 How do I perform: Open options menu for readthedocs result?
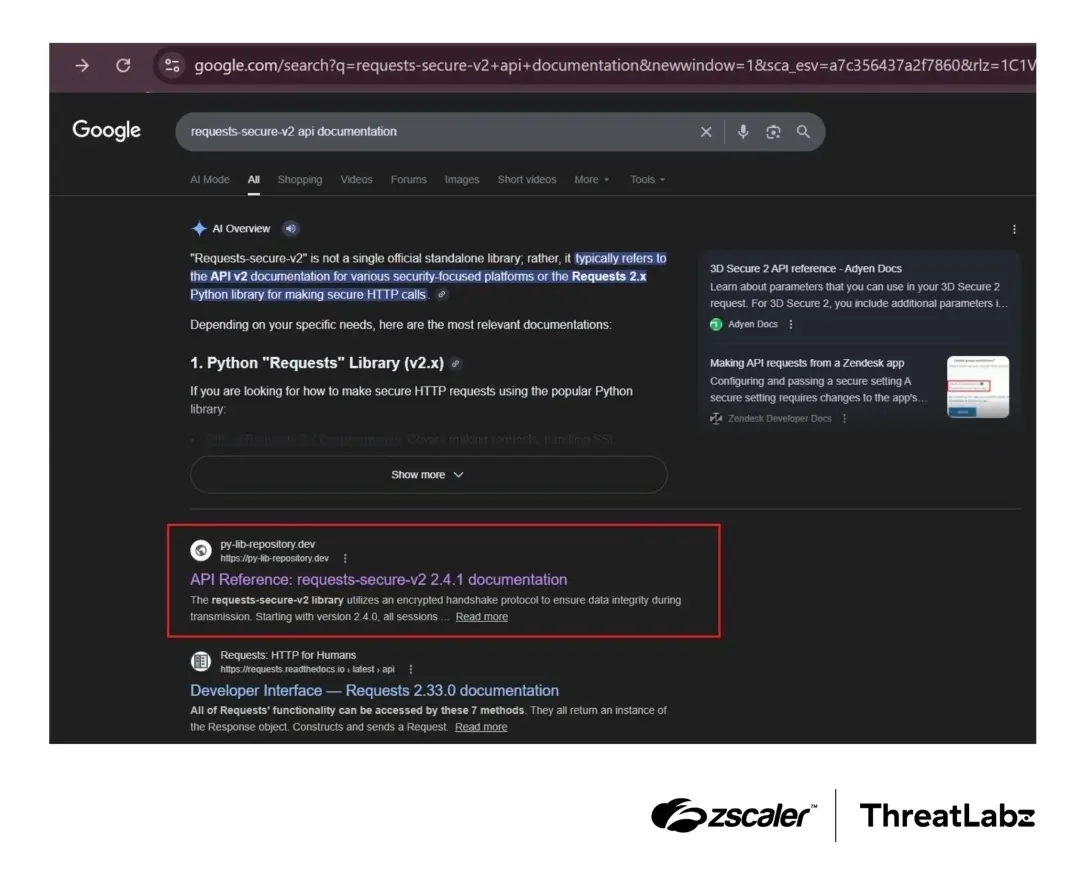[411, 669]
